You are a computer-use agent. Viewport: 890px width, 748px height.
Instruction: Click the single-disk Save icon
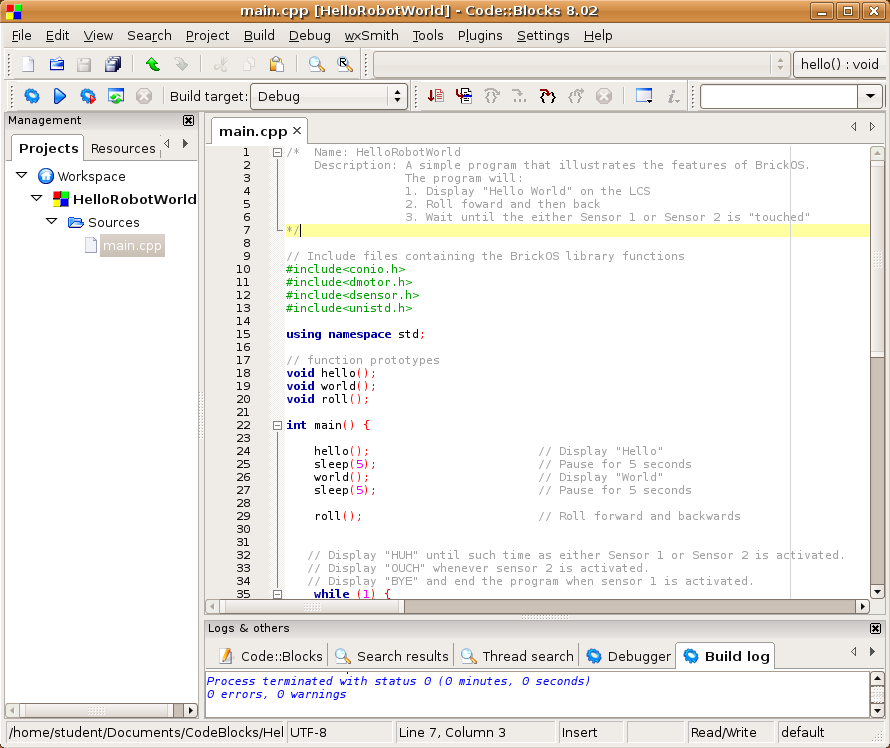click(84, 64)
